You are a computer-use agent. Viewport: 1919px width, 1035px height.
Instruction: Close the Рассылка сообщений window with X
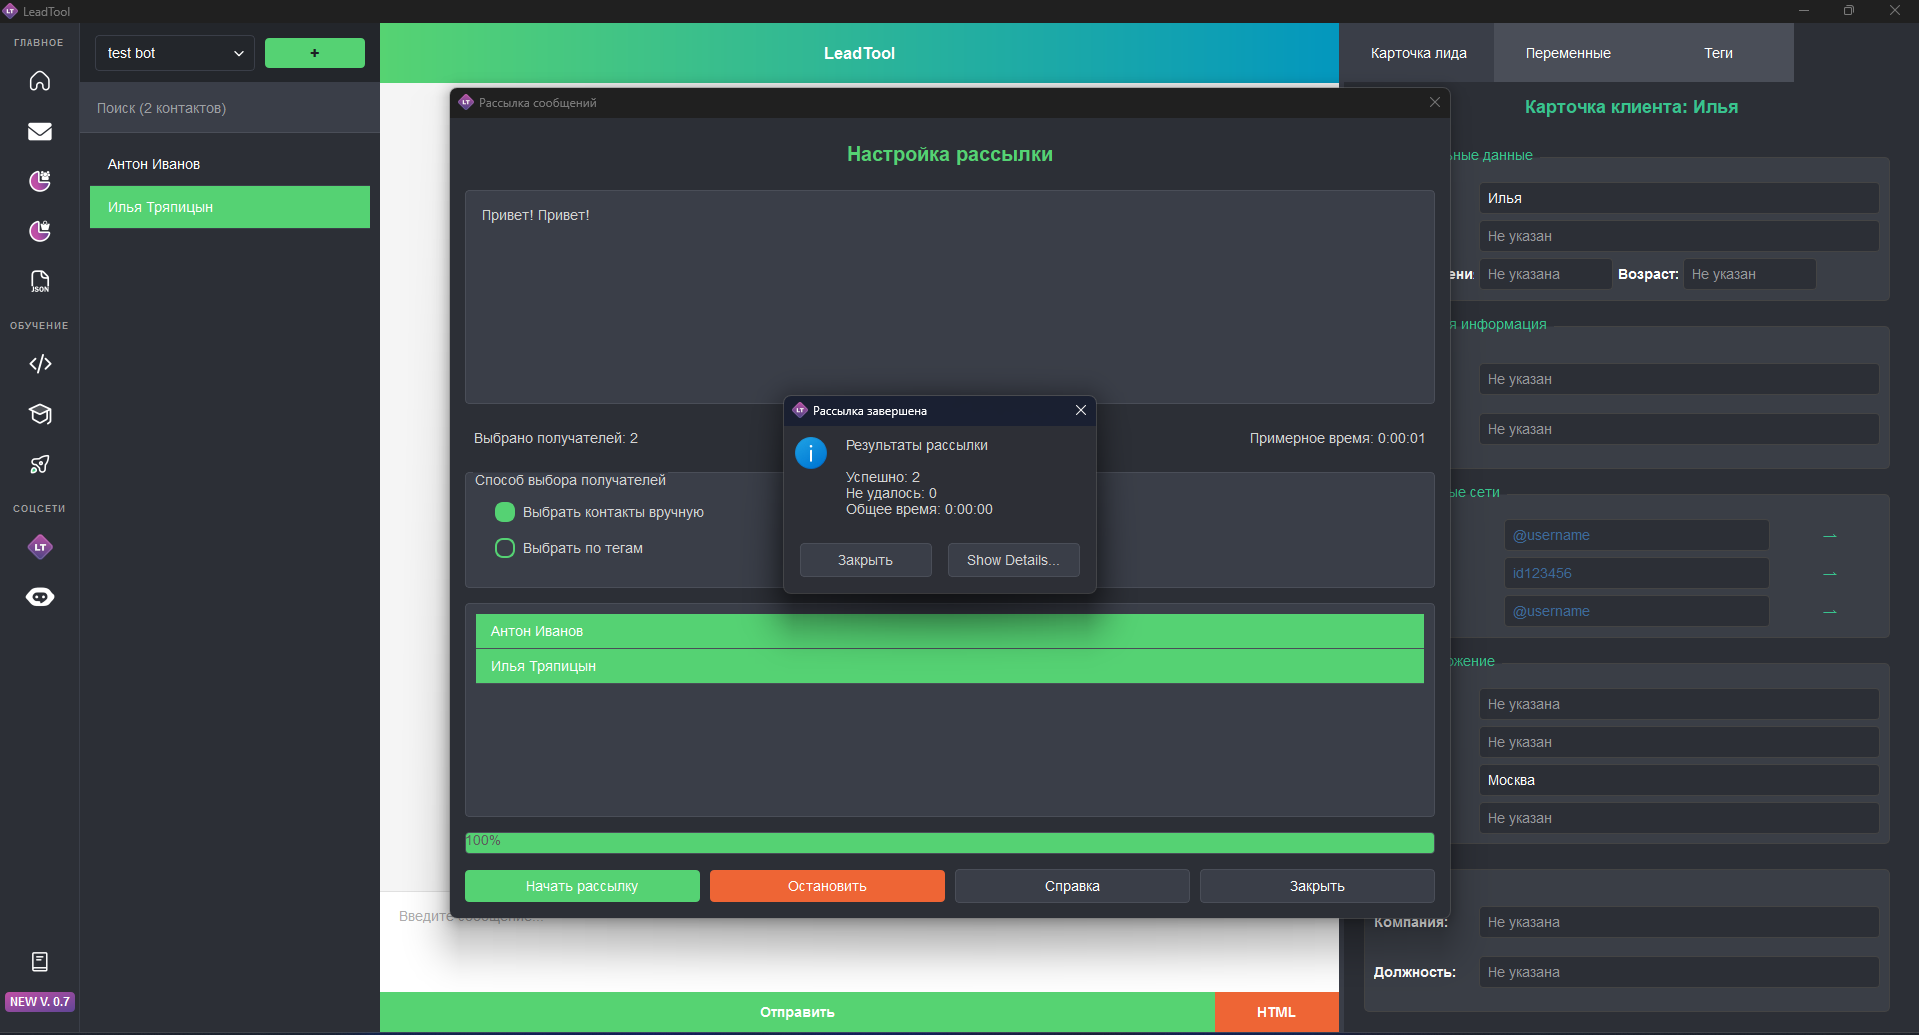tap(1435, 103)
